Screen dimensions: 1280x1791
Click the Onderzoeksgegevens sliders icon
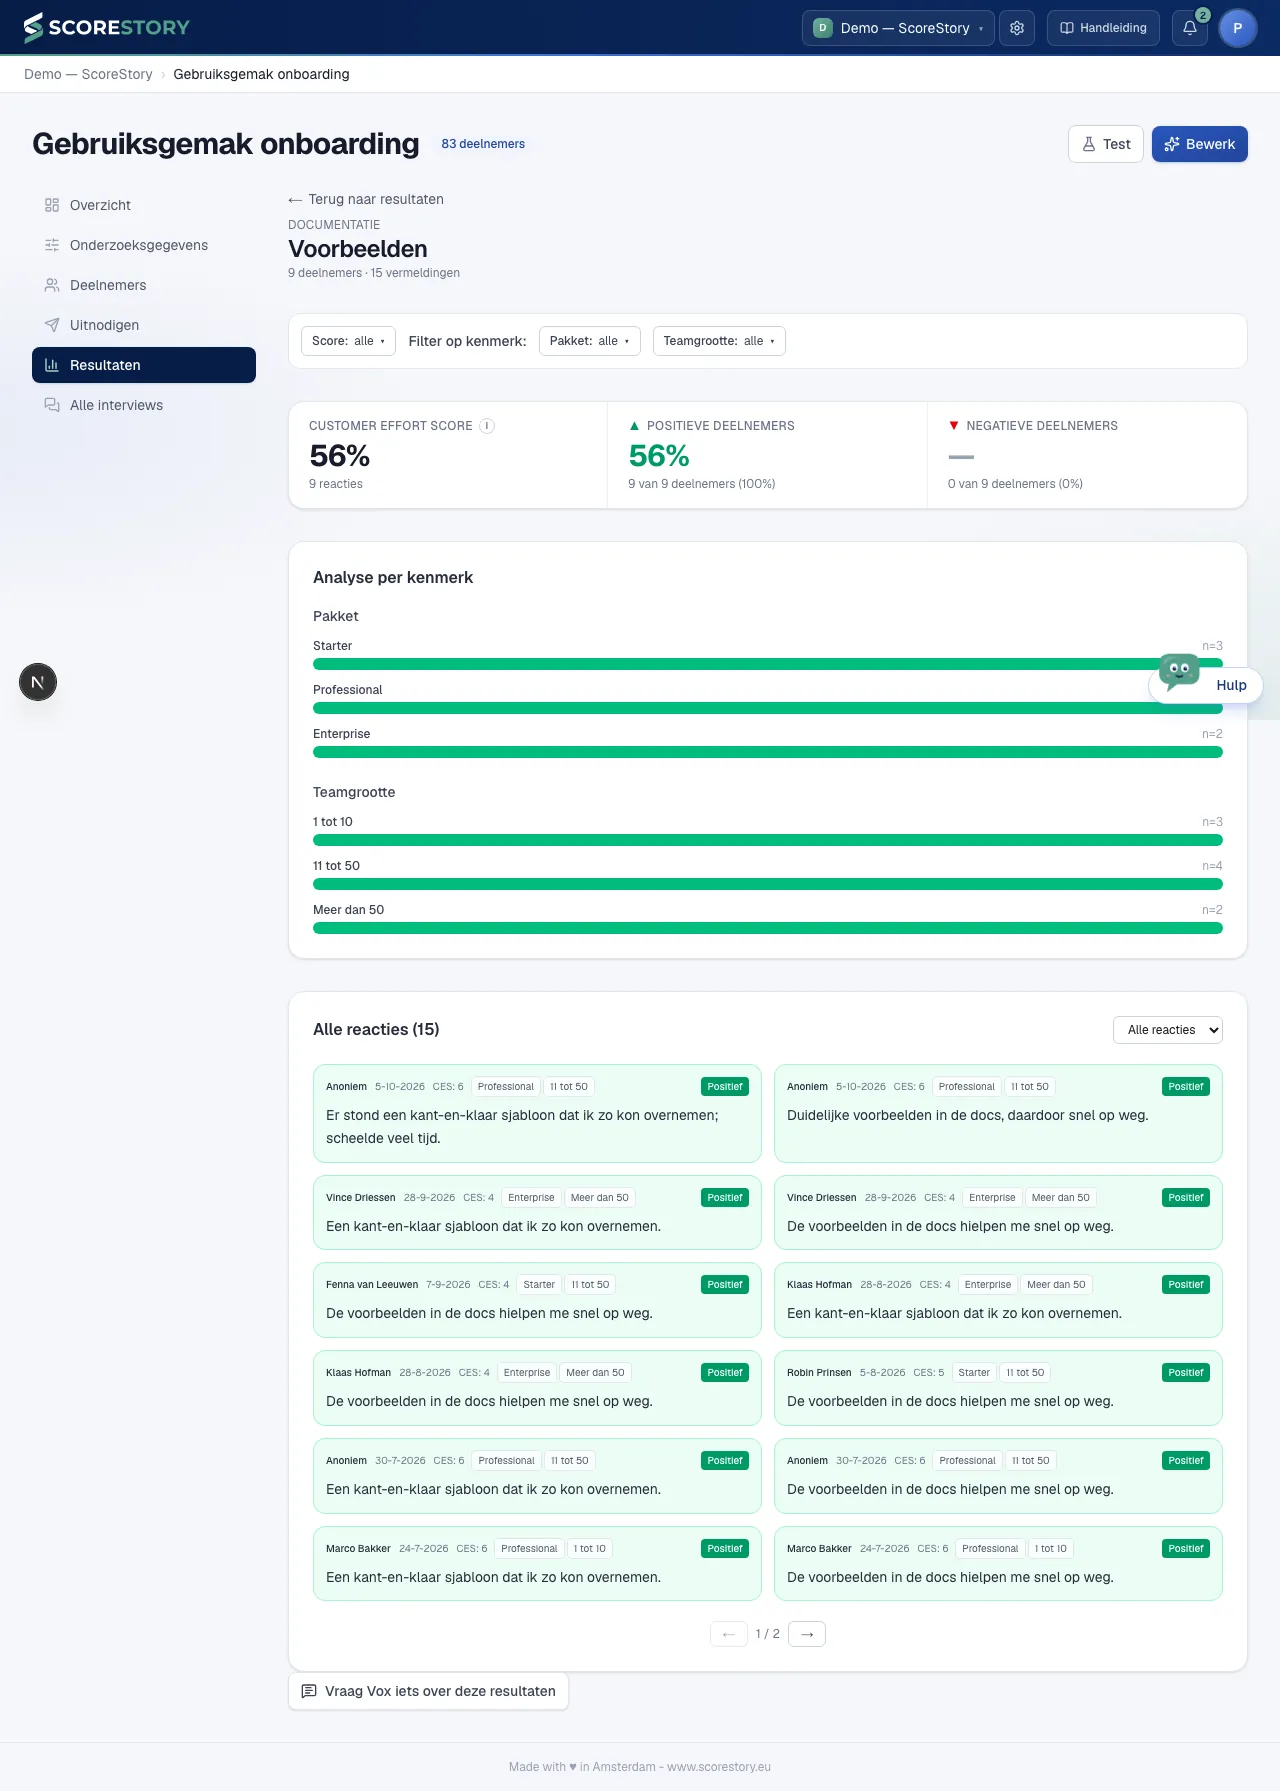[52, 245]
